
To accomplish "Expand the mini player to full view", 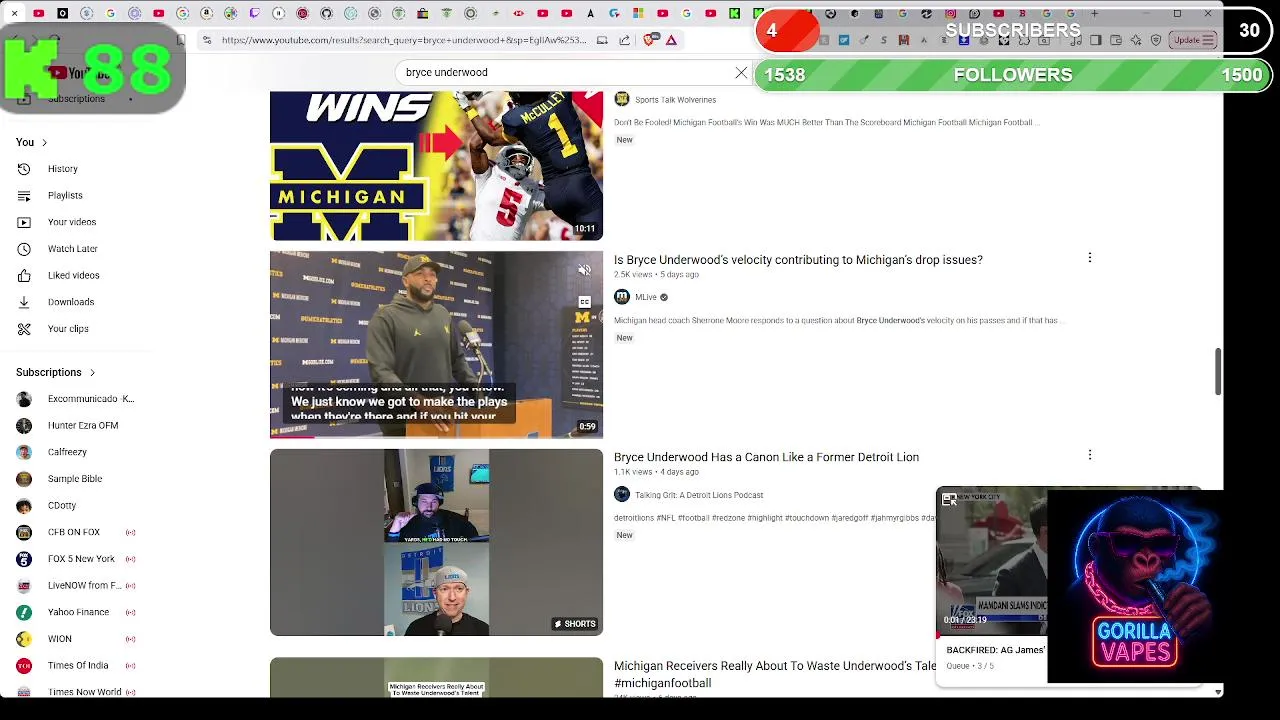I will [x=949, y=500].
